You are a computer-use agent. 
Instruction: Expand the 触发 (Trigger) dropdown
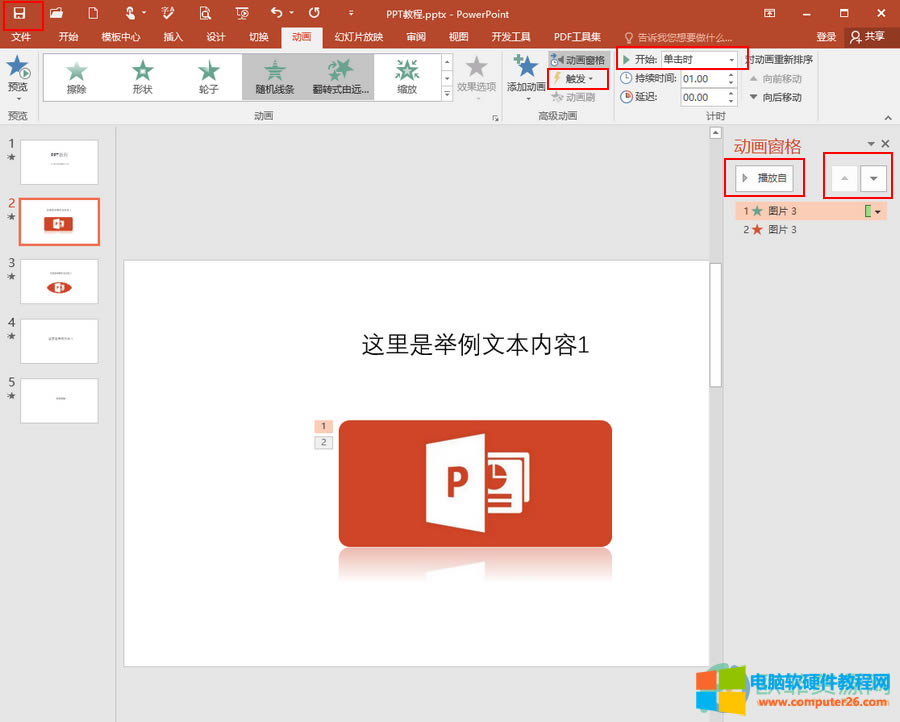coord(579,78)
